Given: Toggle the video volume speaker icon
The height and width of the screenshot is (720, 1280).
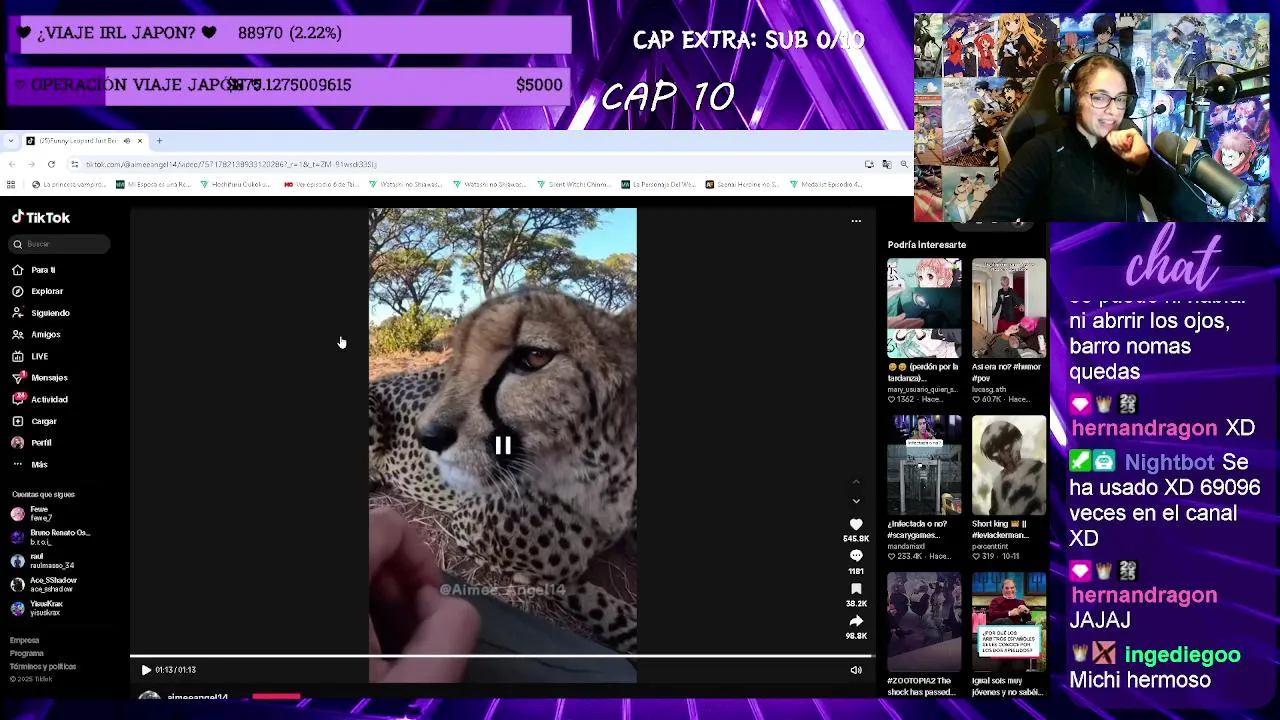Looking at the screenshot, I should (856, 670).
